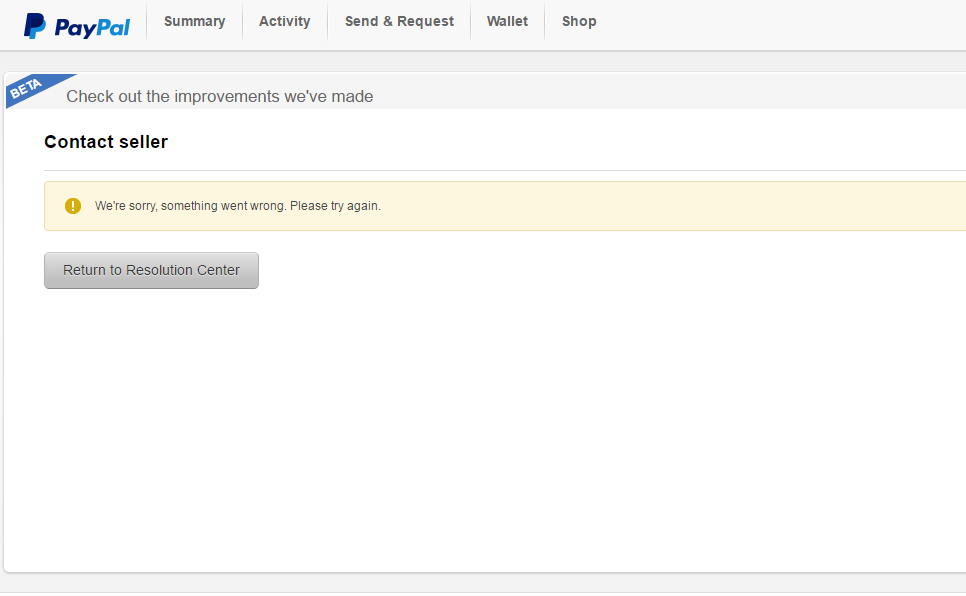
Task: Go to the Activity tab
Action: pyautogui.click(x=284, y=21)
